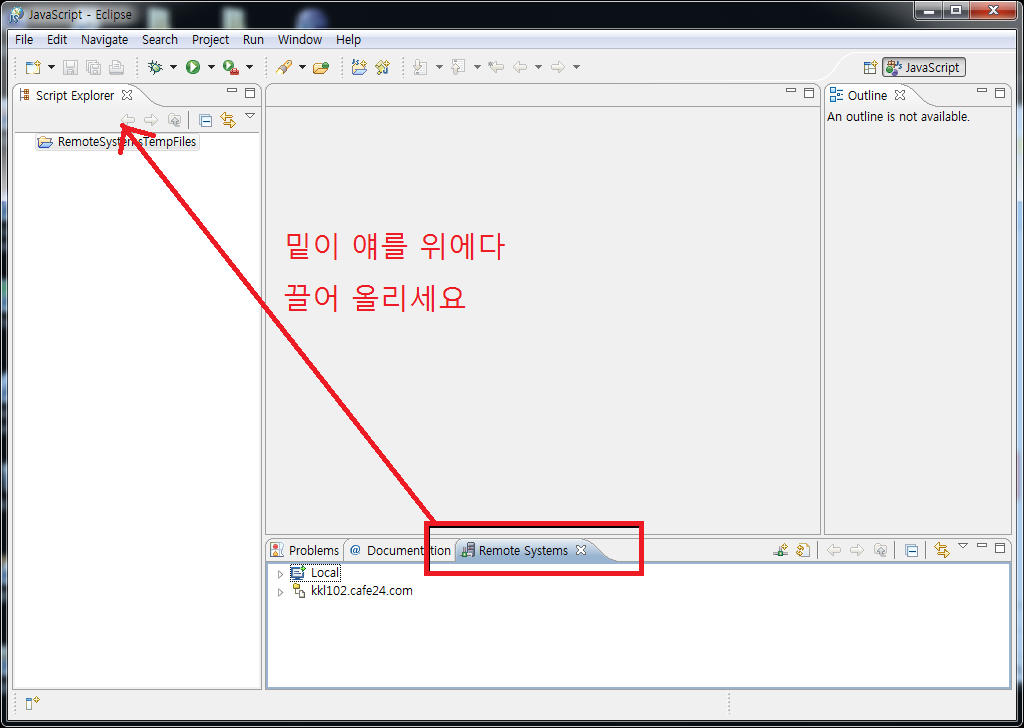The height and width of the screenshot is (728, 1024).
Task: Expand the Local tree node
Action: click(x=280, y=574)
